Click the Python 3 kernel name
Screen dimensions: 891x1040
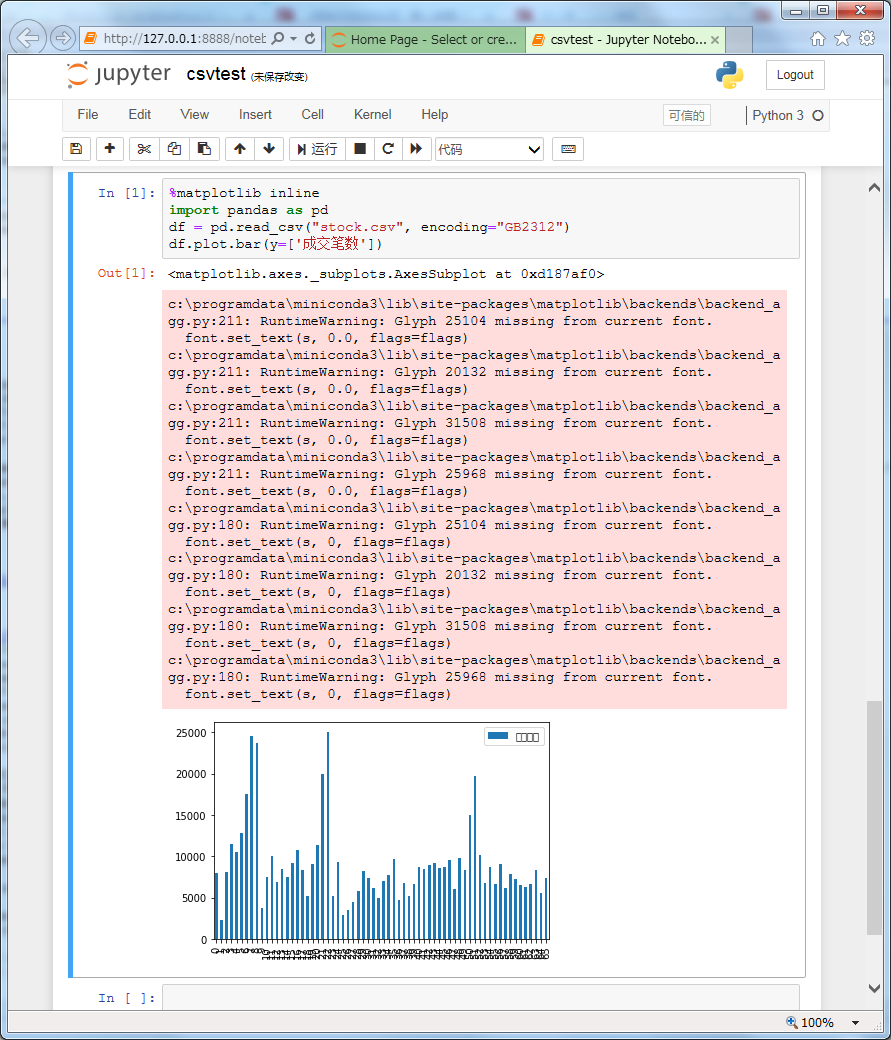click(x=780, y=115)
